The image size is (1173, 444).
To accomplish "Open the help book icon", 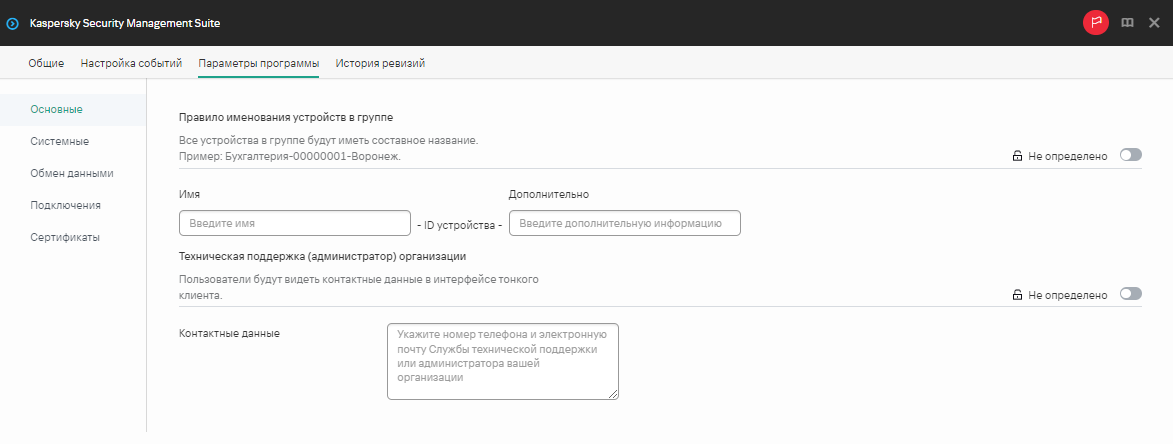I will click(x=1127, y=22).
